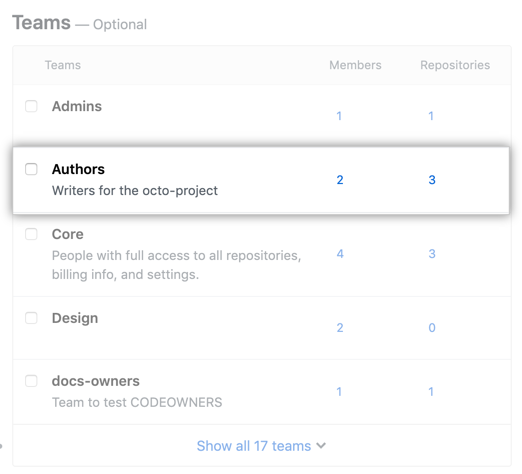Viewport: 522px width, 474px height.
Task: Open docs-owners members count link
Action: pos(339,392)
